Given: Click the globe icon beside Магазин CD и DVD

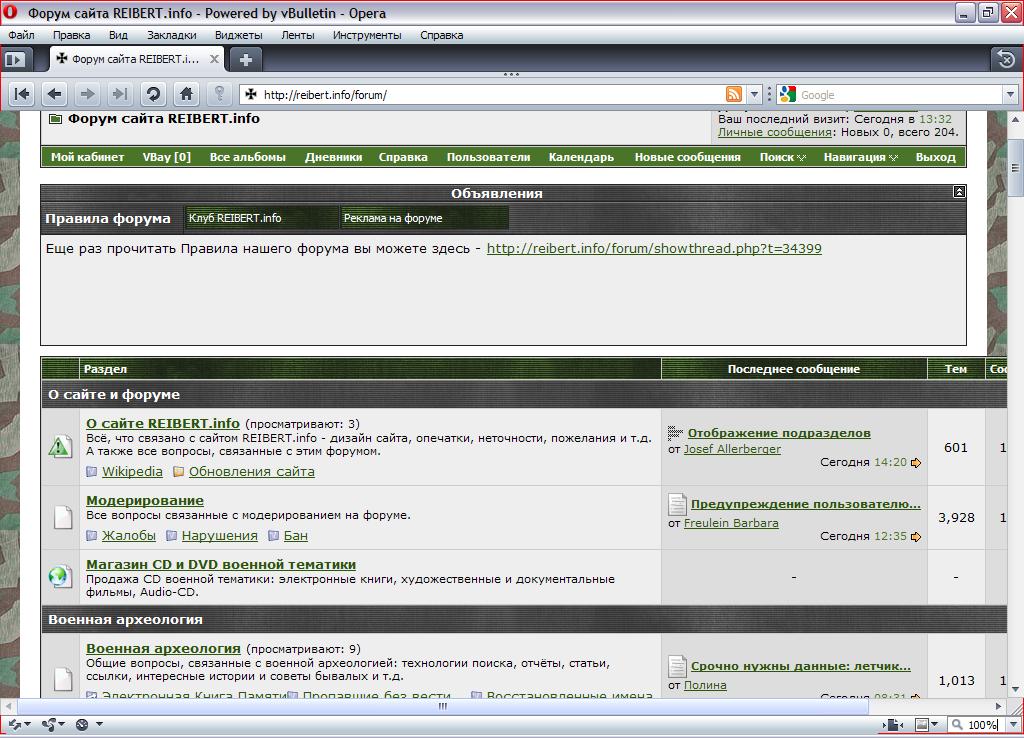Looking at the screenshot, I should click(x=59, y=576).
